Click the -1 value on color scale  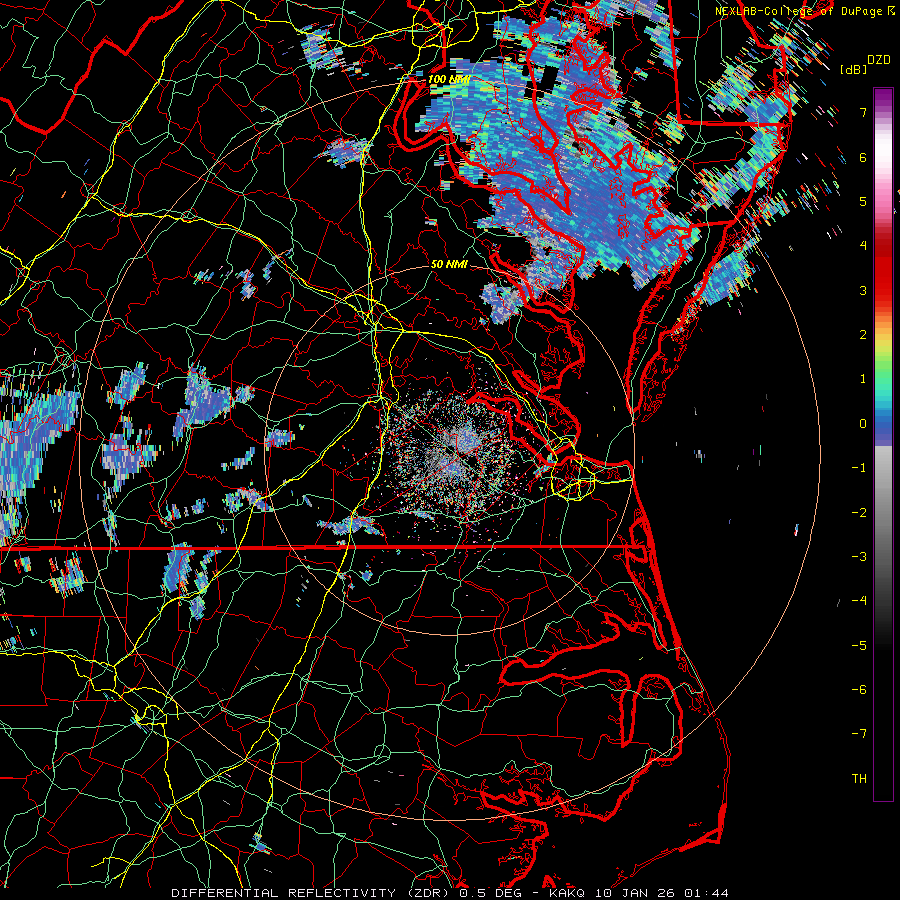(859, 468)
